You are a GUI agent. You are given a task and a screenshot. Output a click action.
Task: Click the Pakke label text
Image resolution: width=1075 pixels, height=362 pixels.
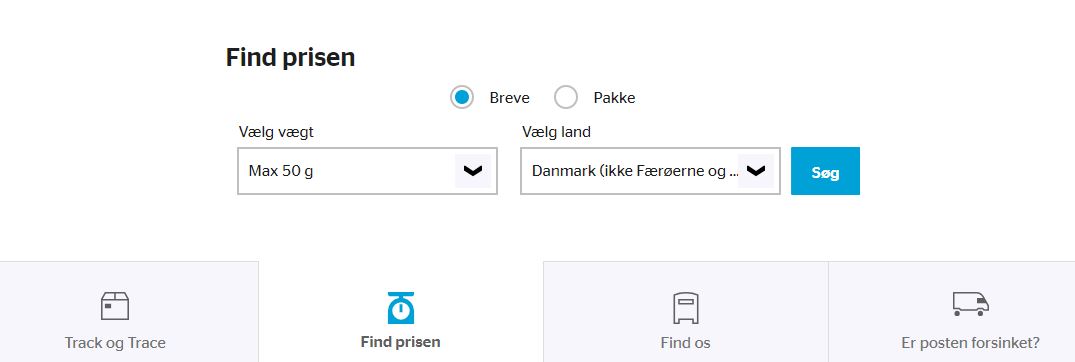(614, 98)
